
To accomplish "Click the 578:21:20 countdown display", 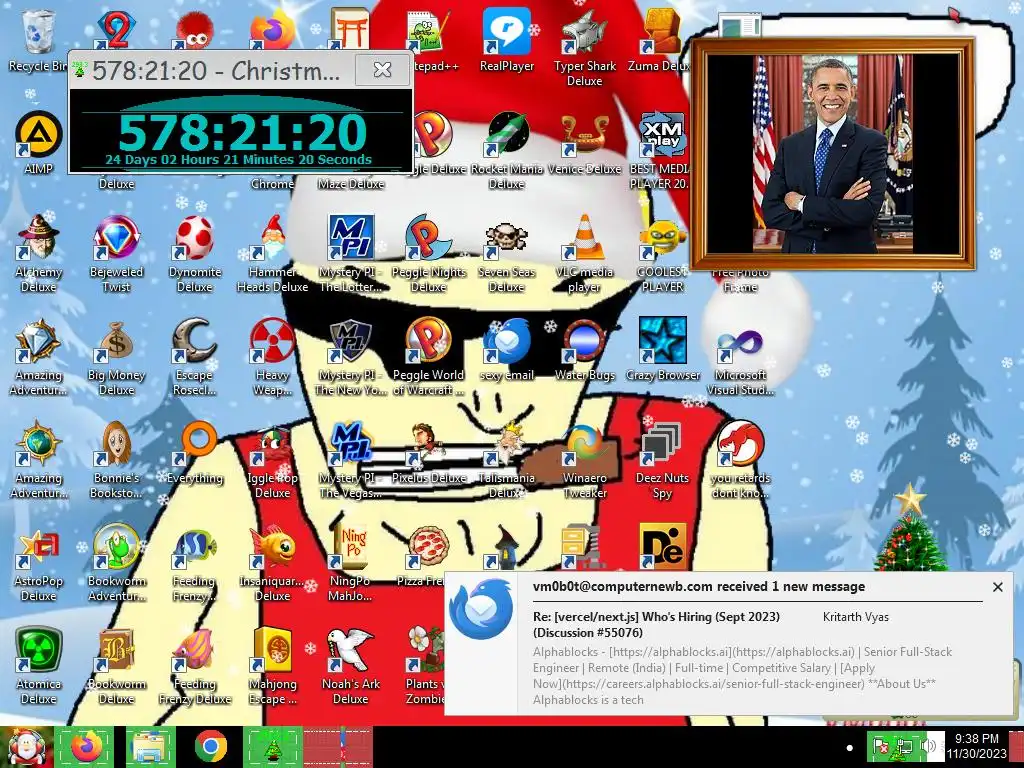I will 242,133.
